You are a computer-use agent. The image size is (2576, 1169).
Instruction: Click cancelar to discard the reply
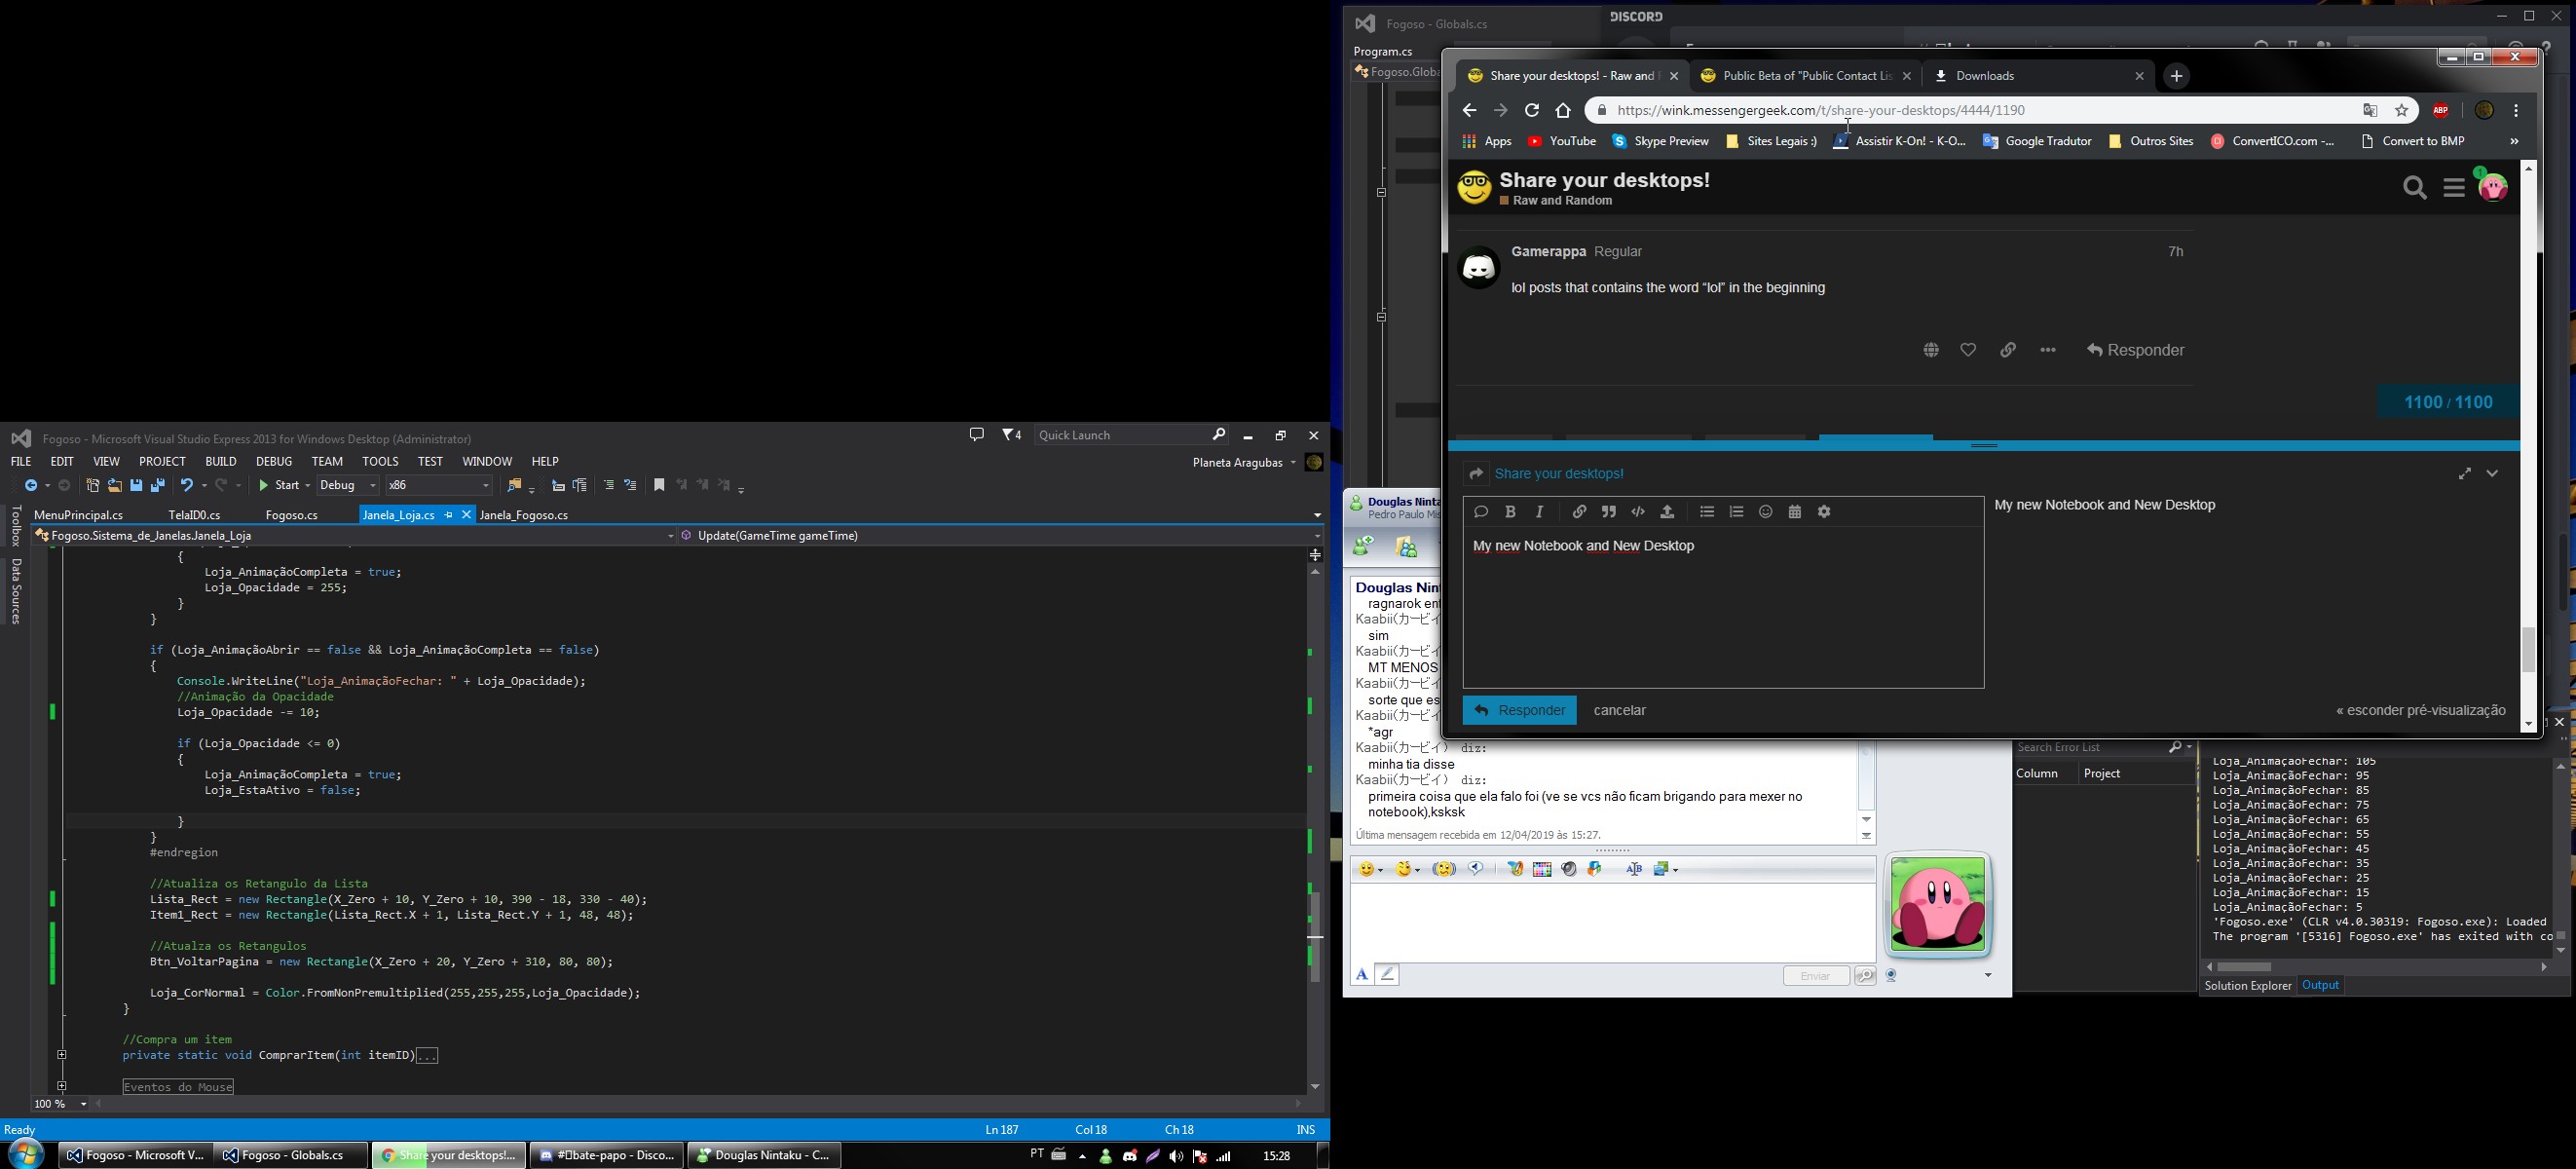point(1619,711)
